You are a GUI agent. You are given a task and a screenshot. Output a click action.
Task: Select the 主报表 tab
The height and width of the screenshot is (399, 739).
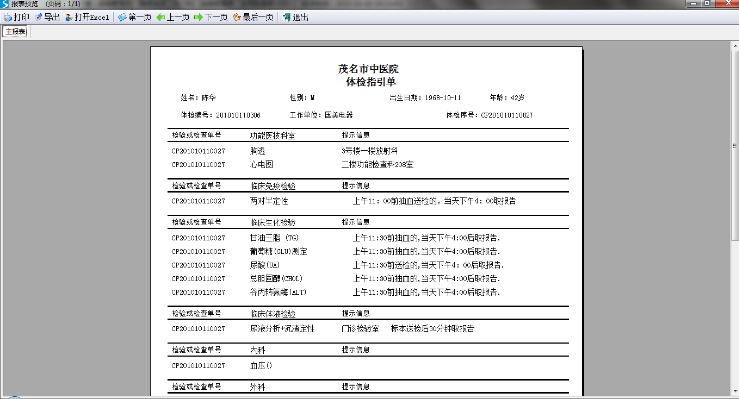click(16, 32)
